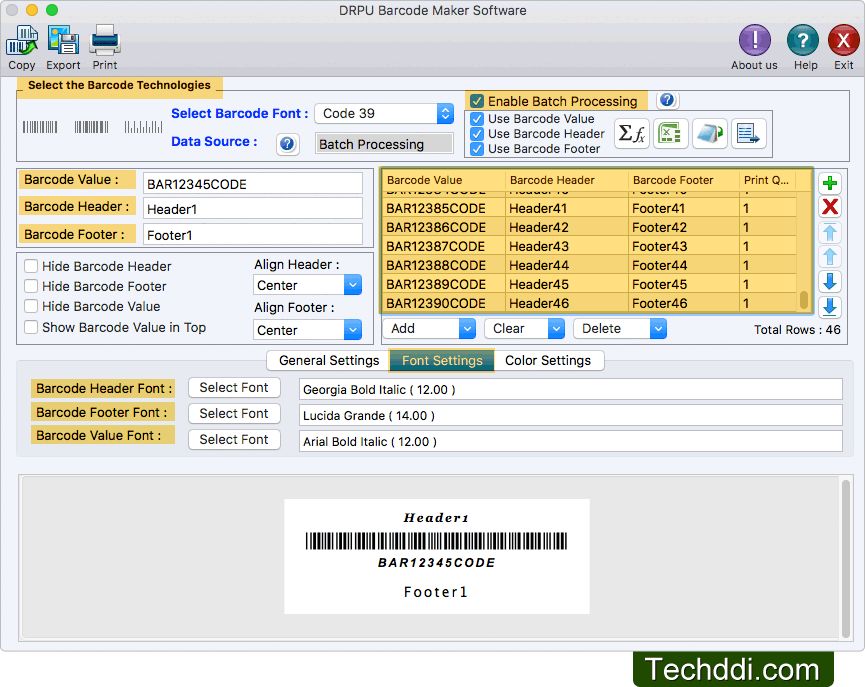Image resolution: width=865 pixels, height=687 pixels.
Task: Open the Select Barcode Font dropdown
Action: pos(384,114)
